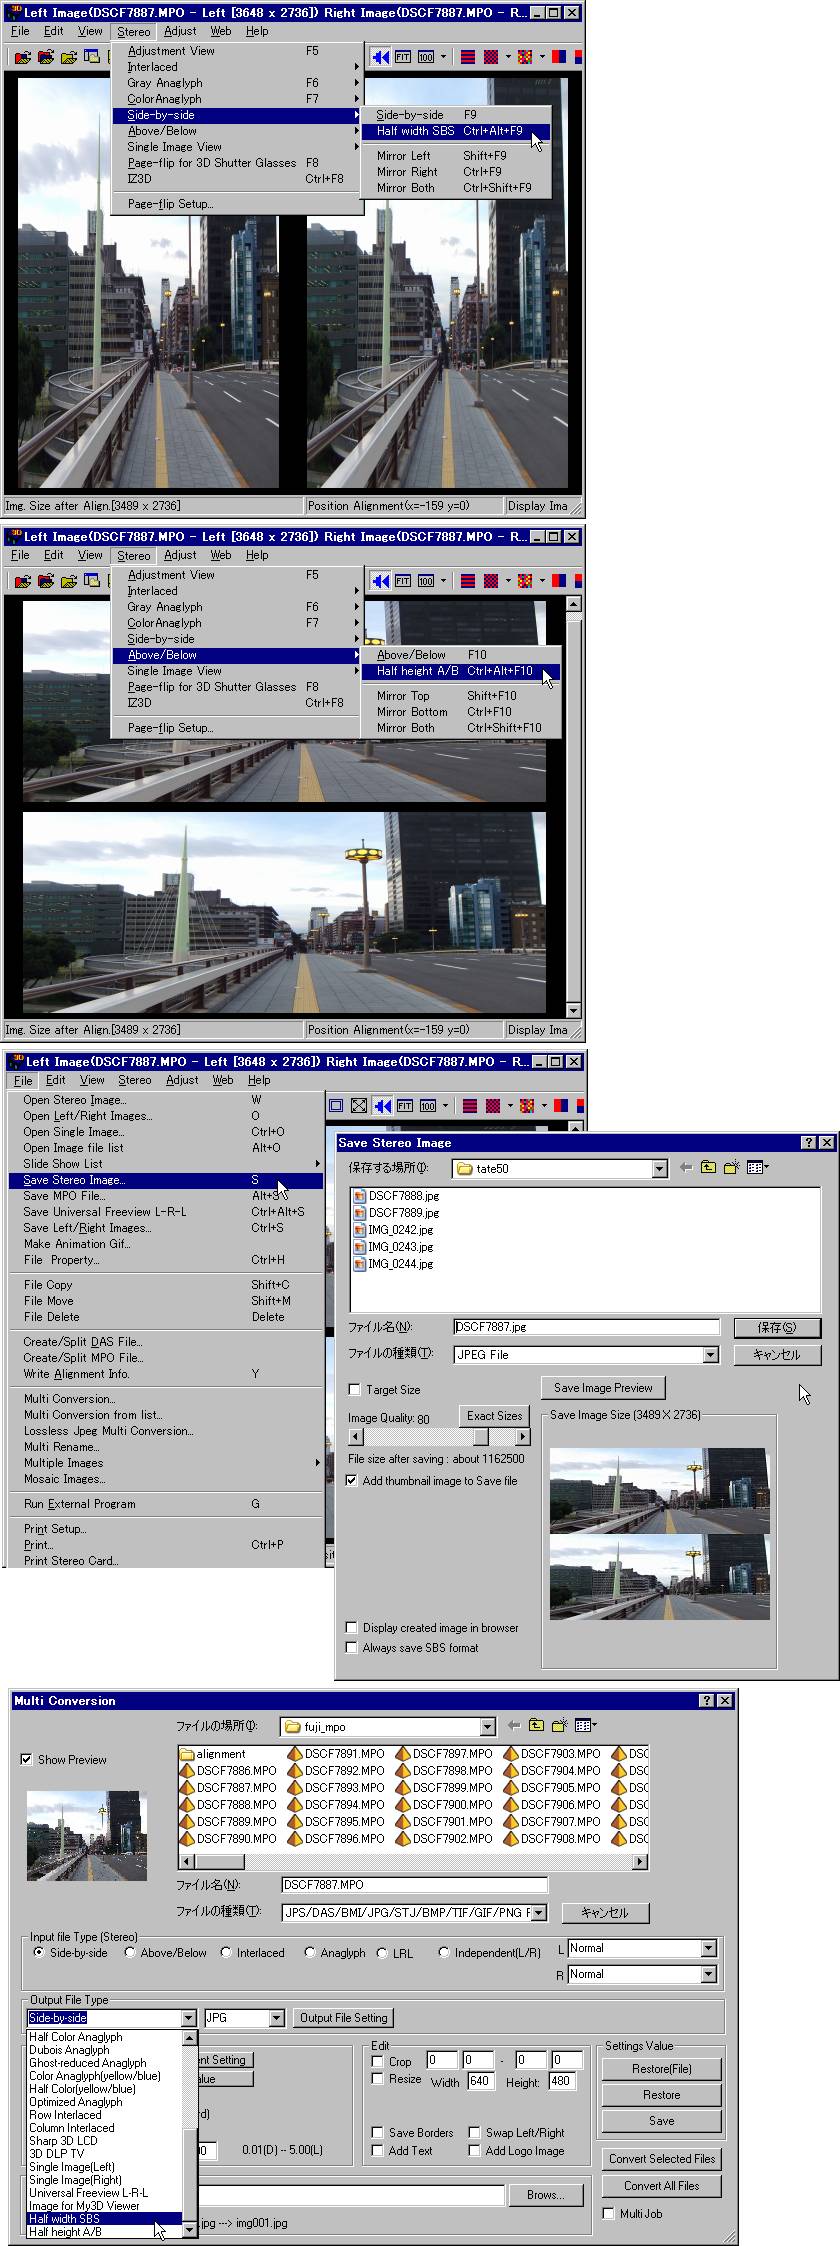Open the R Normal dropdown
Screen dimensions: 840x2246
(708, 1974)
